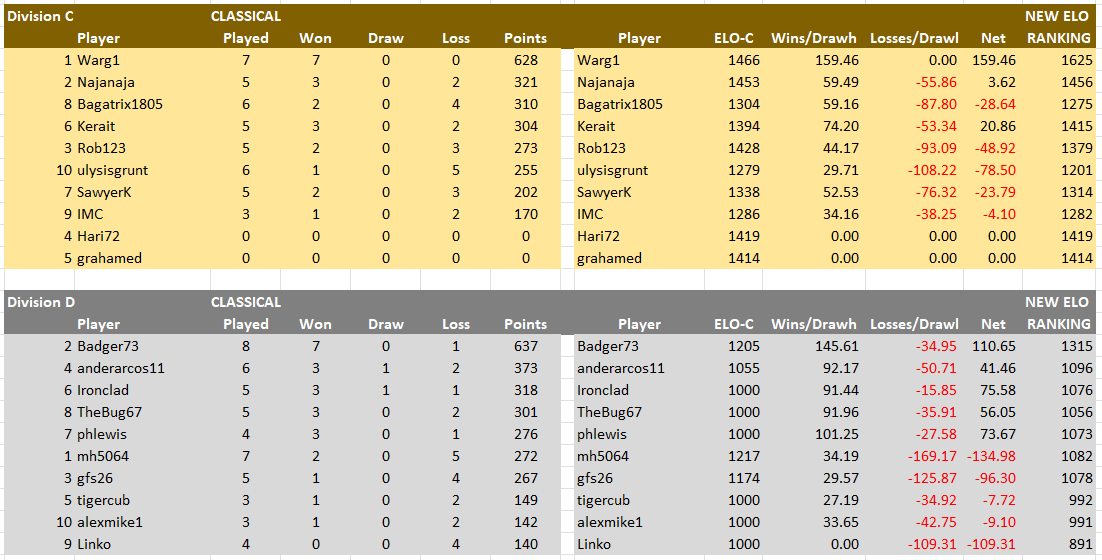Click mh5064's net value -134.98

coord(991,456)
